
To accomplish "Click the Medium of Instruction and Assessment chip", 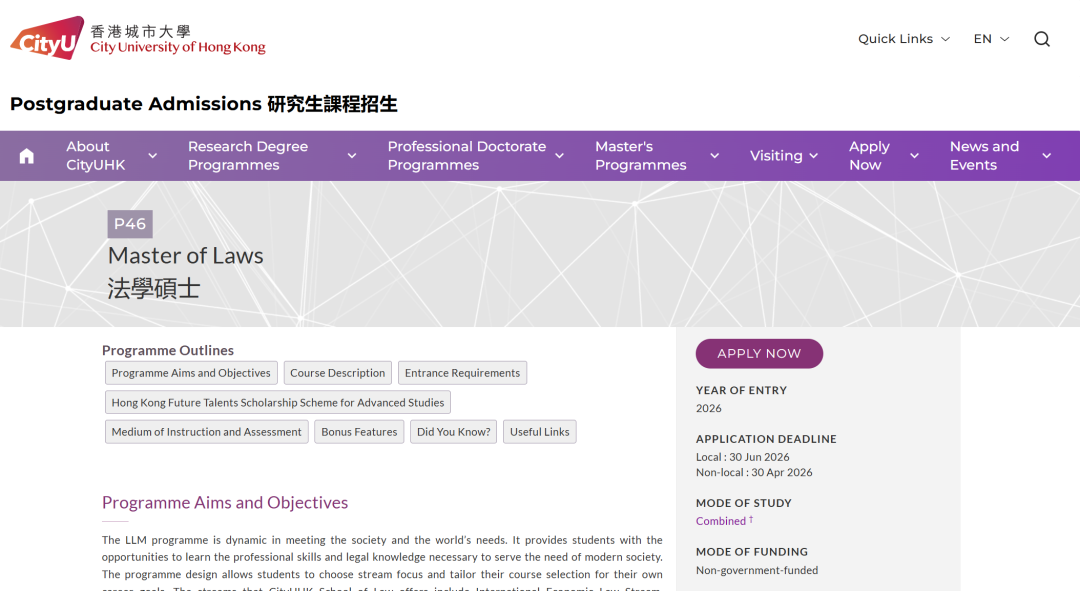I will [x=206, y=431].
